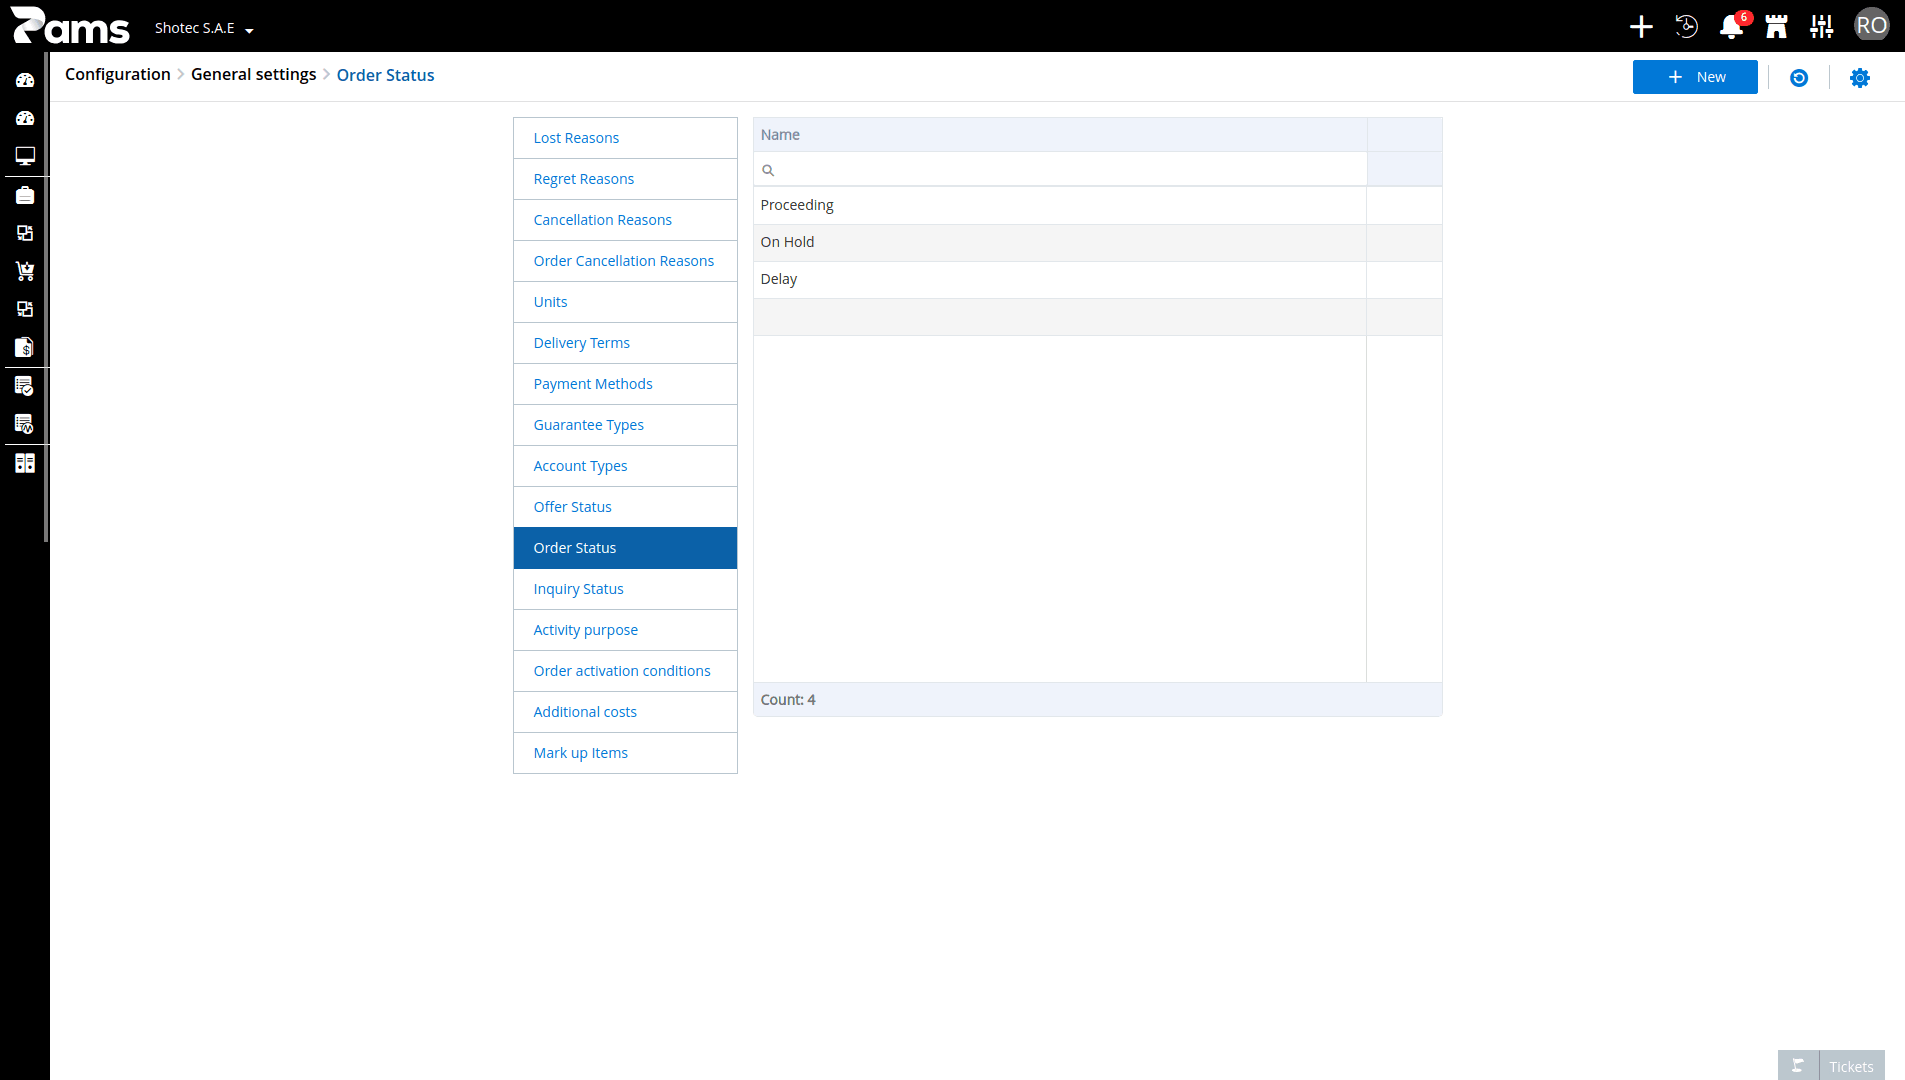The height and width of the screenshot is (1080, 1905).
Task: Open Inquiry Status settings
Action: click(625, 589)
